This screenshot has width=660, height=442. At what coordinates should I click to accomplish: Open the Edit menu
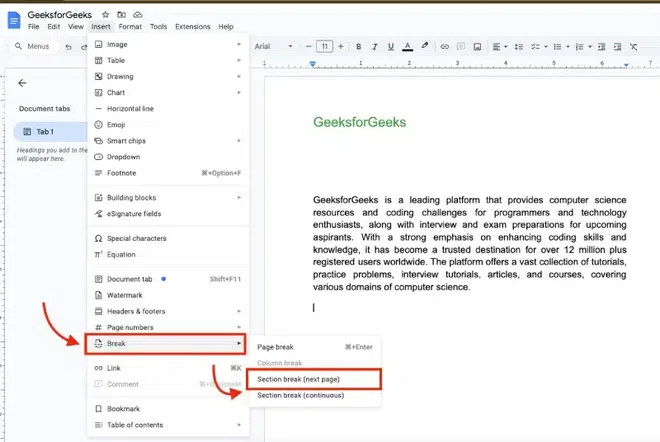[53, 27]
